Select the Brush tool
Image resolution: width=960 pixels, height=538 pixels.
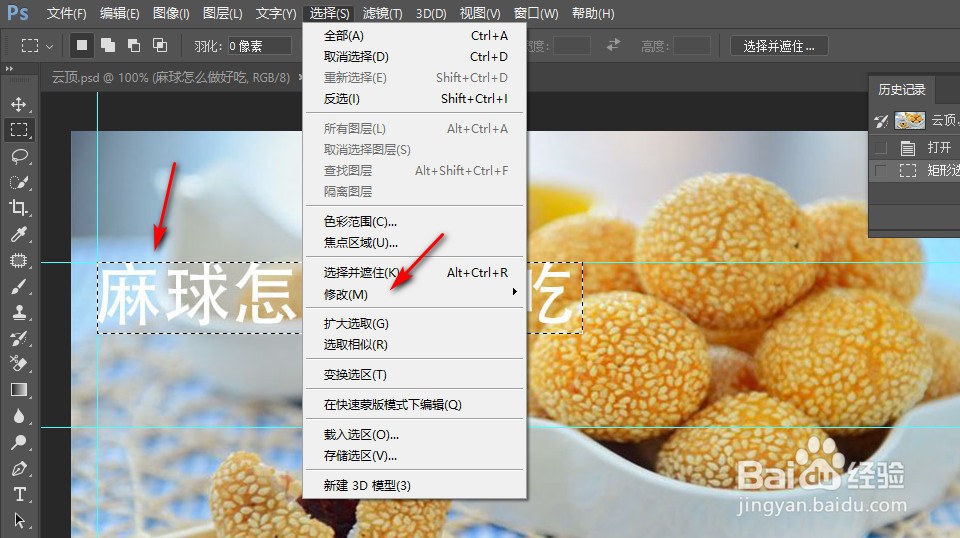18,286
